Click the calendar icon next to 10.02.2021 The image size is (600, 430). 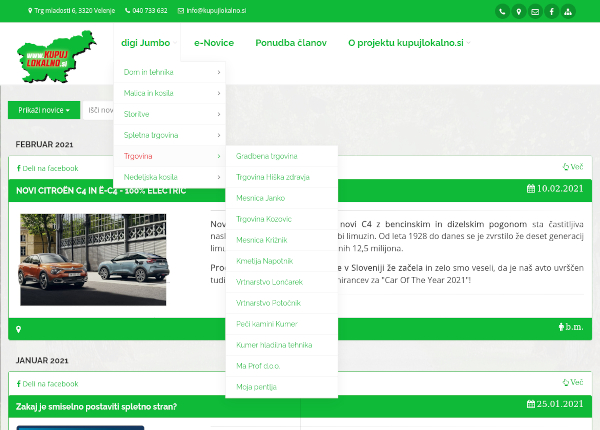click(x=531, y=189)
